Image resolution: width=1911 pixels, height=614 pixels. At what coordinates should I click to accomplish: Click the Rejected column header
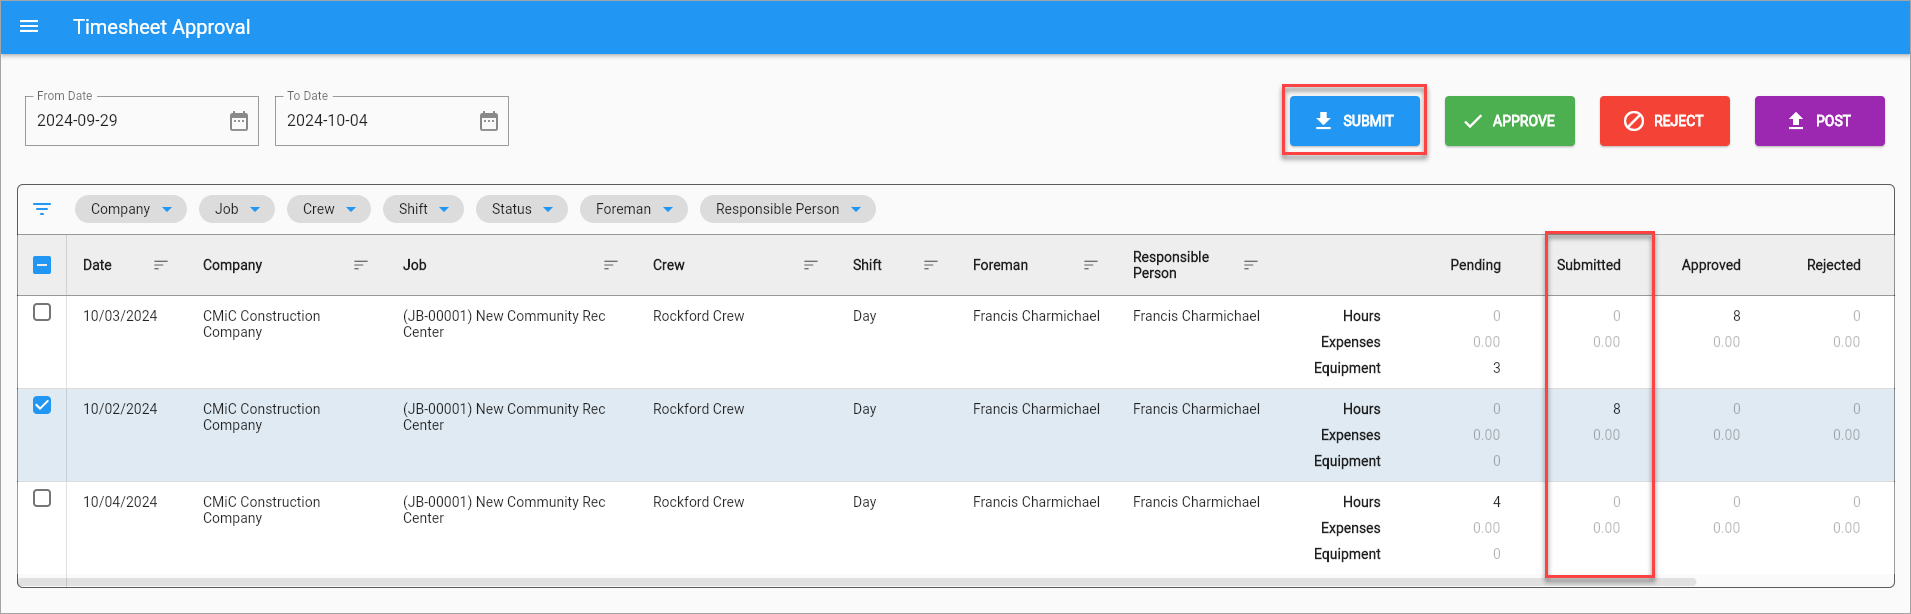1833,265
